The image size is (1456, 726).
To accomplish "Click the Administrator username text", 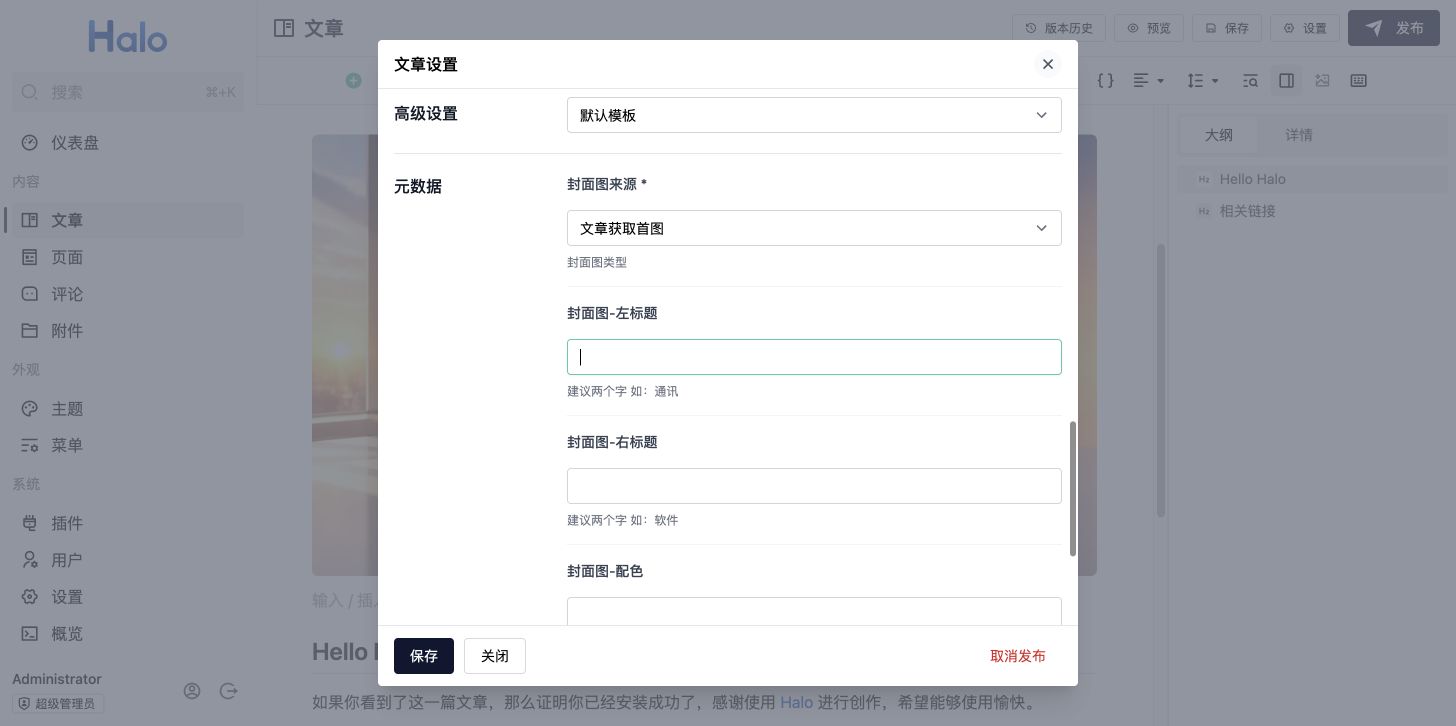I will point(57,679).
